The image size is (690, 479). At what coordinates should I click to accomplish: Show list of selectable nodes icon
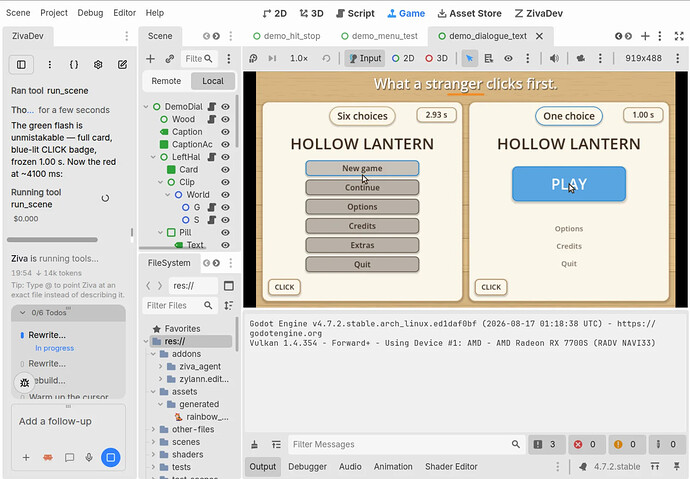point(488,58)
